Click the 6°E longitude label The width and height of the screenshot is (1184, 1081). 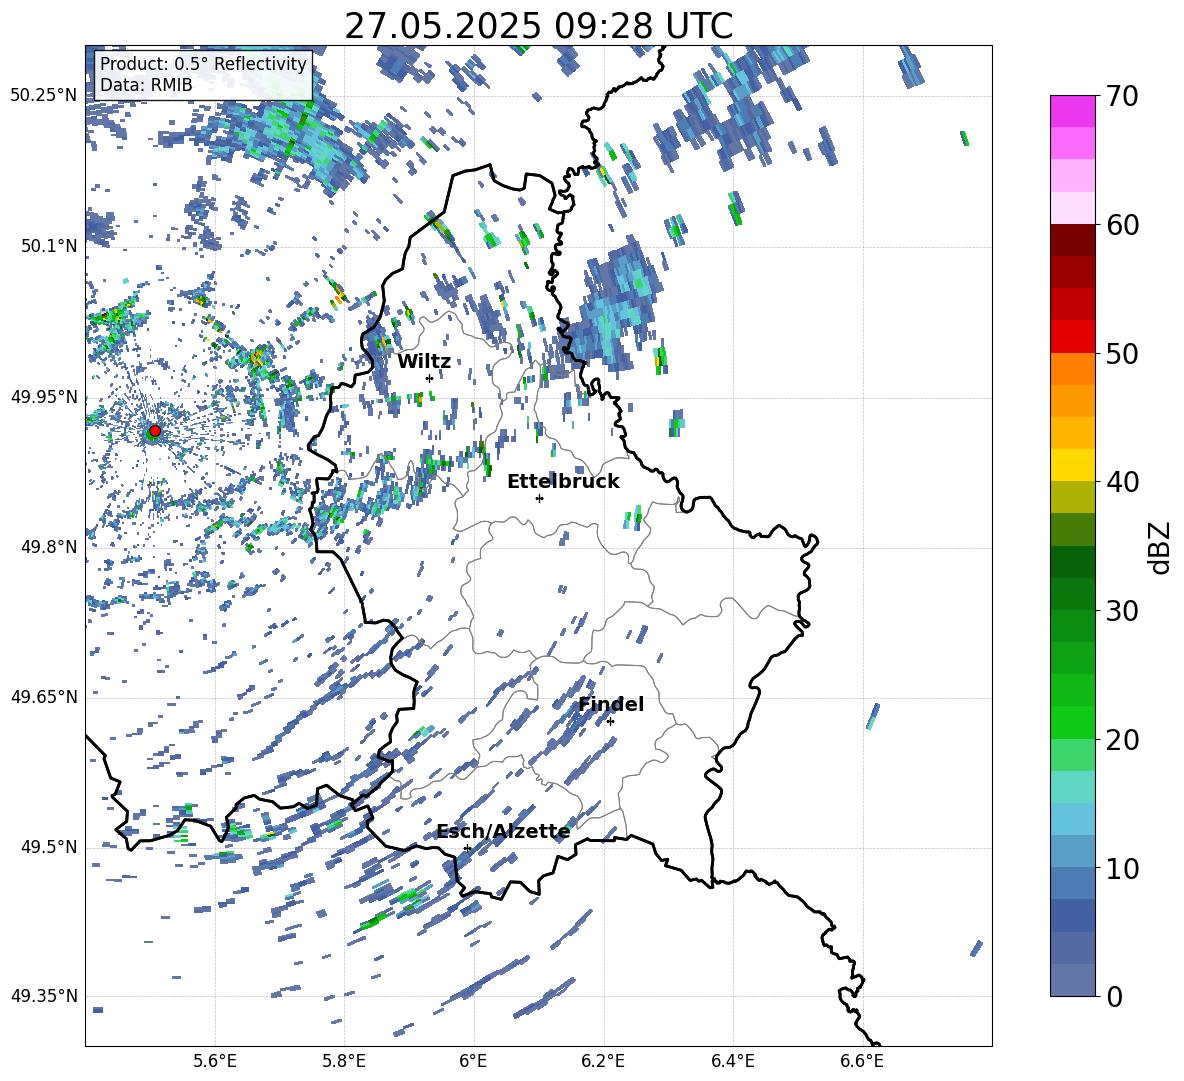pos(473,1061)
